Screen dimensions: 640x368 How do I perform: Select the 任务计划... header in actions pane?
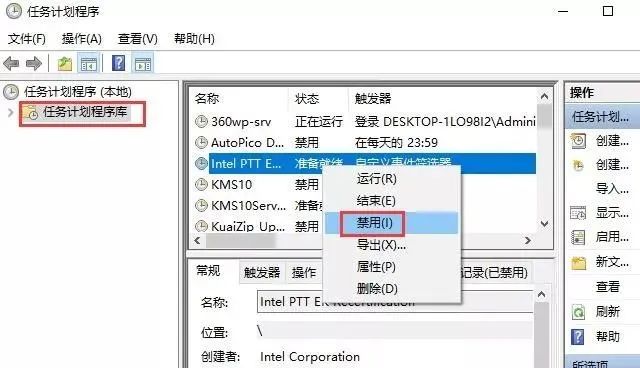tap(602, 117)
